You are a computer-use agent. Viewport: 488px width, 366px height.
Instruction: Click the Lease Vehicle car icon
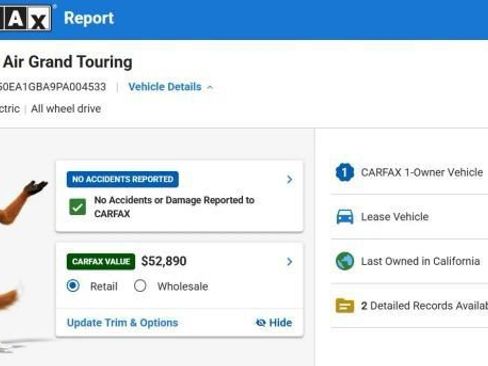[x=345, y=217]
